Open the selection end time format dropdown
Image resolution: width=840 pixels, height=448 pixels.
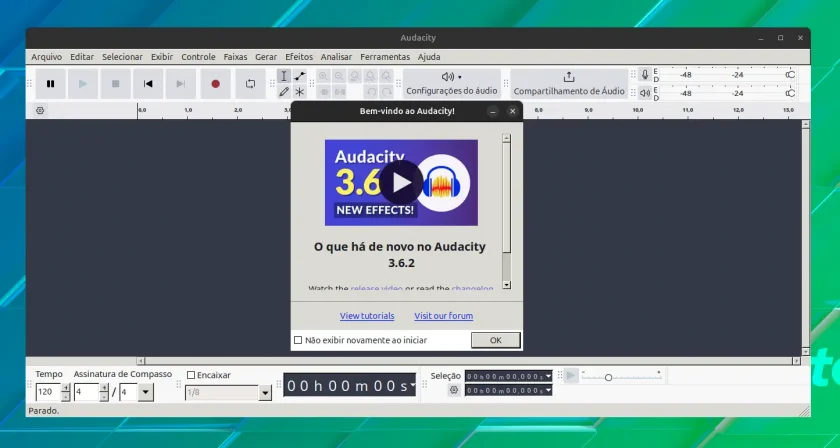point(548,391)
